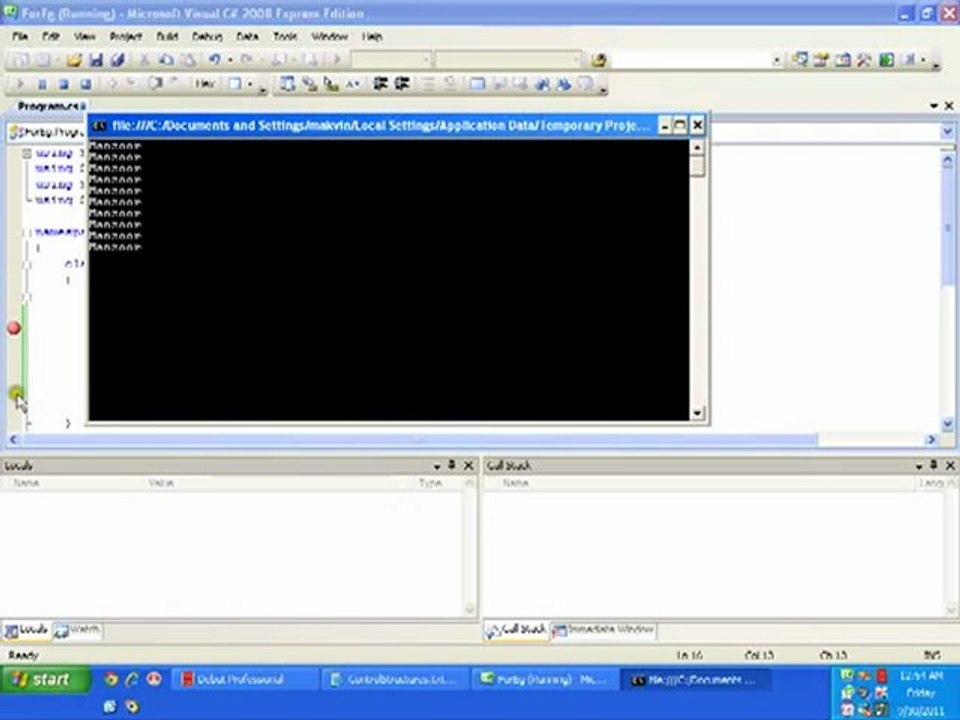Open the Object Browser icon
960x720 pixels.
(843, 59)
